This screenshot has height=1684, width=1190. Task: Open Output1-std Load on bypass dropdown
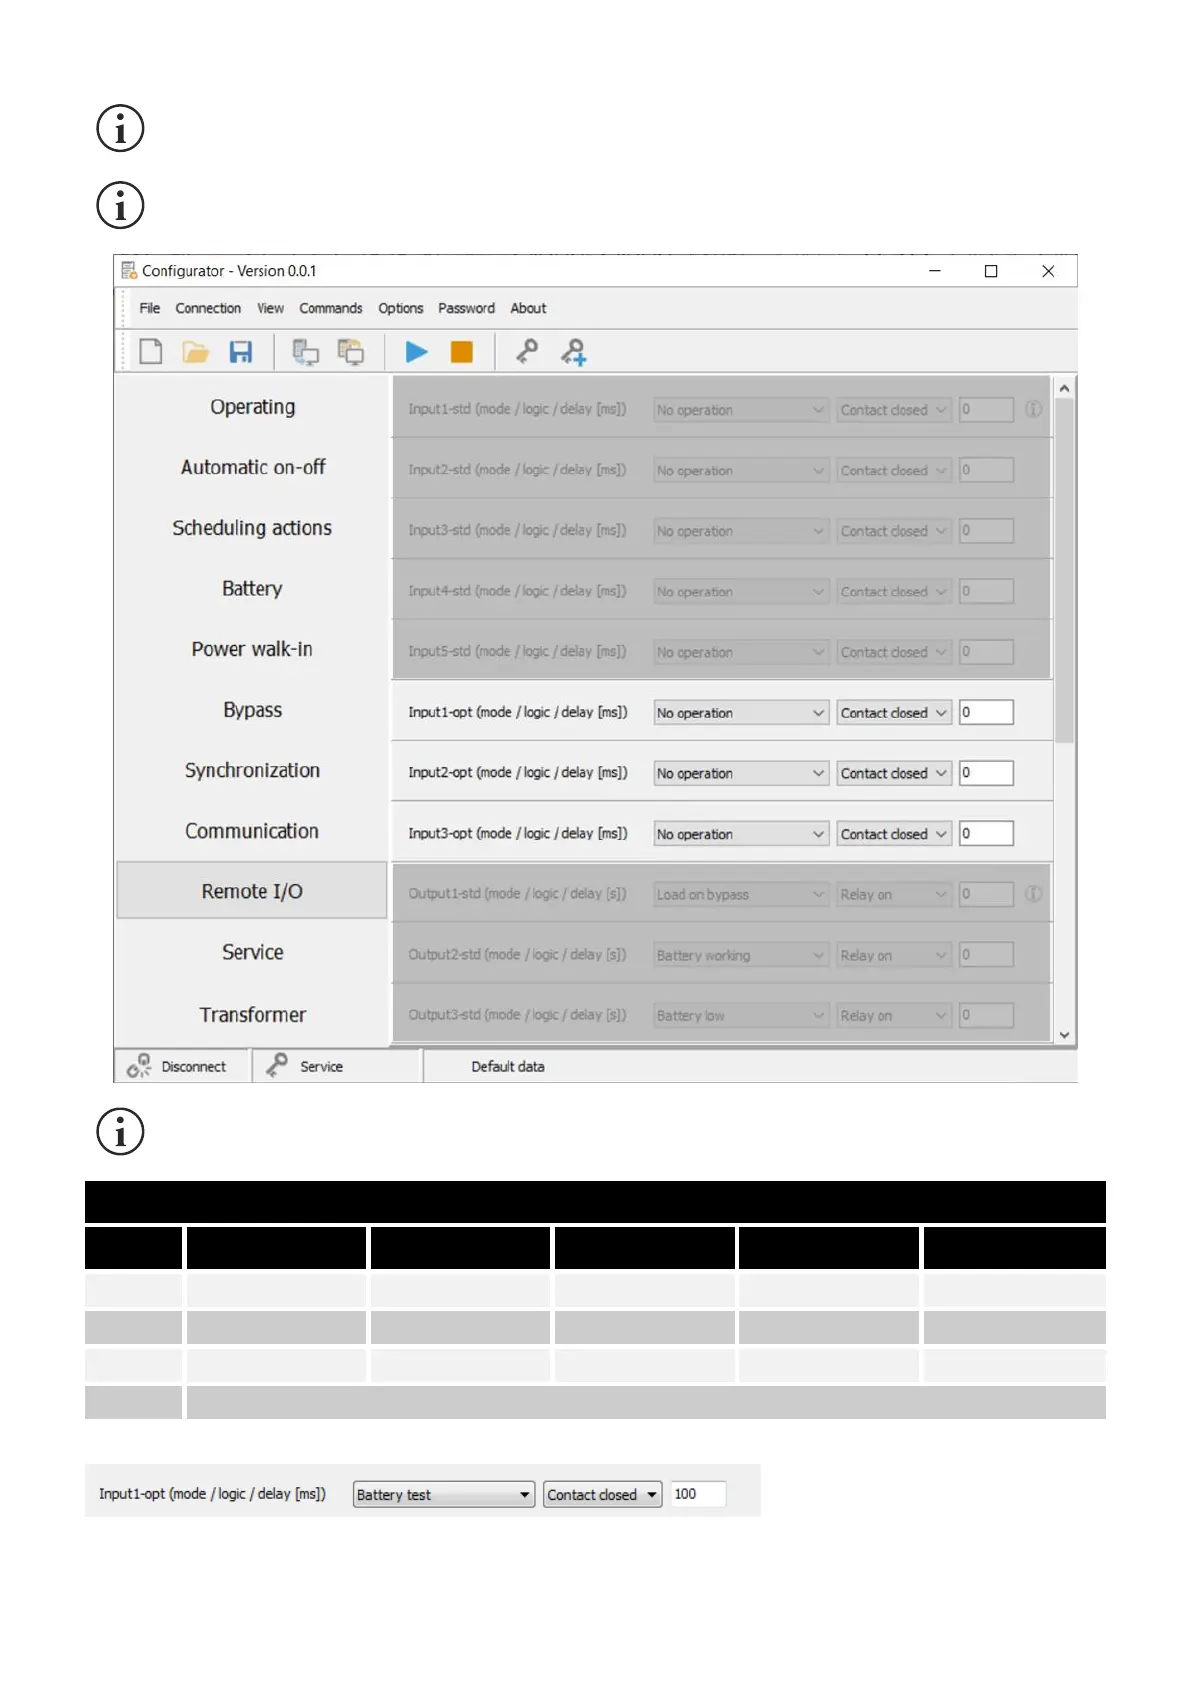741,894
